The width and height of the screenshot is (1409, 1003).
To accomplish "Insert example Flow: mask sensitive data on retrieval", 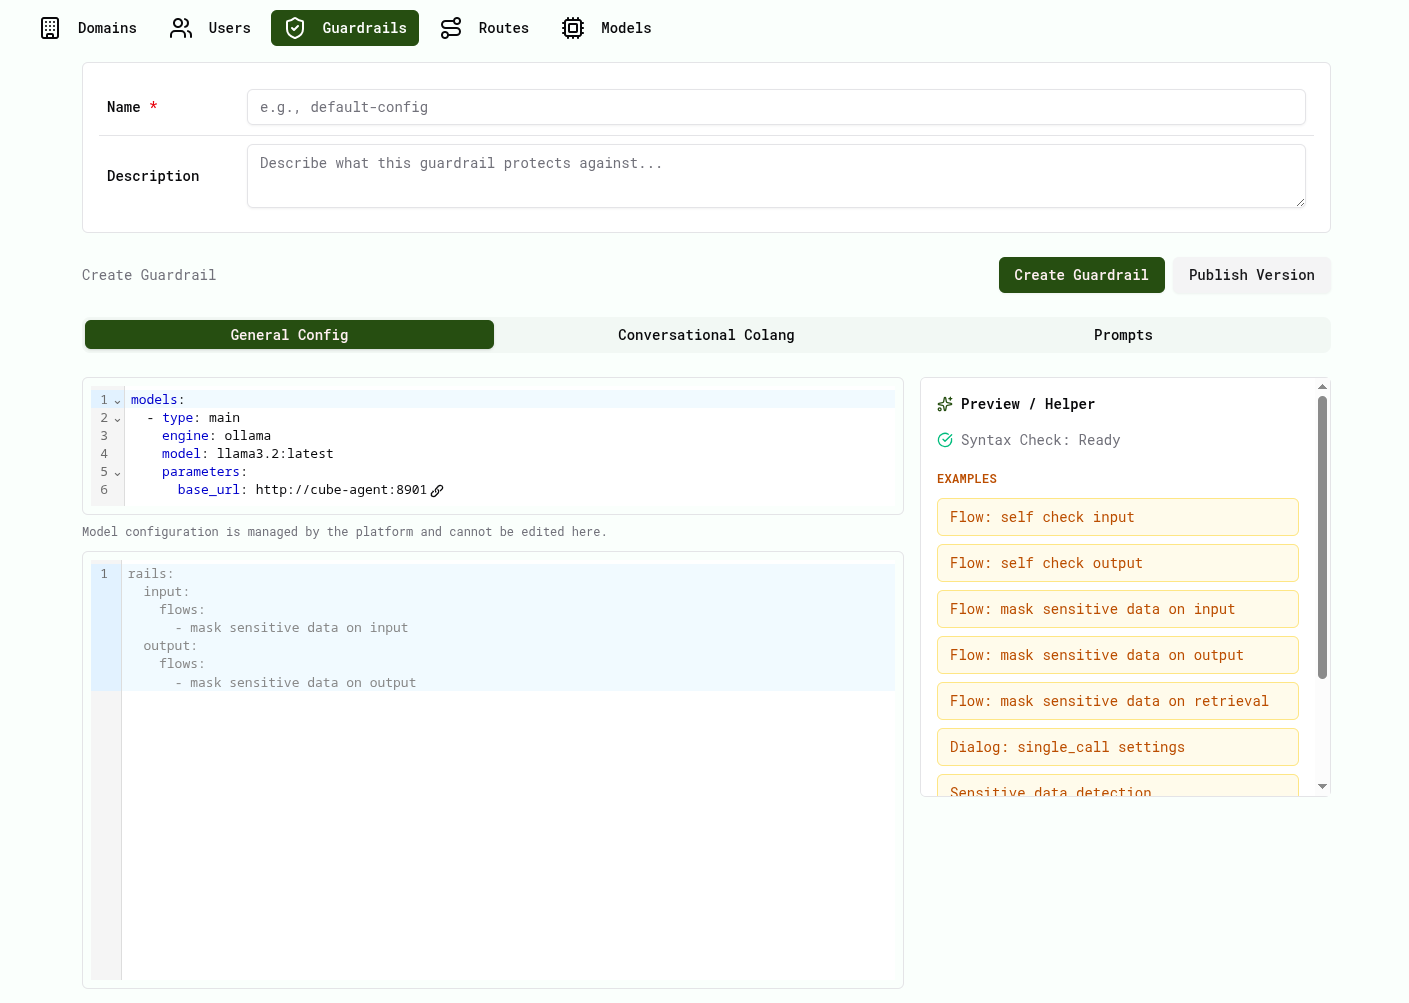I will pos(1117,701).
